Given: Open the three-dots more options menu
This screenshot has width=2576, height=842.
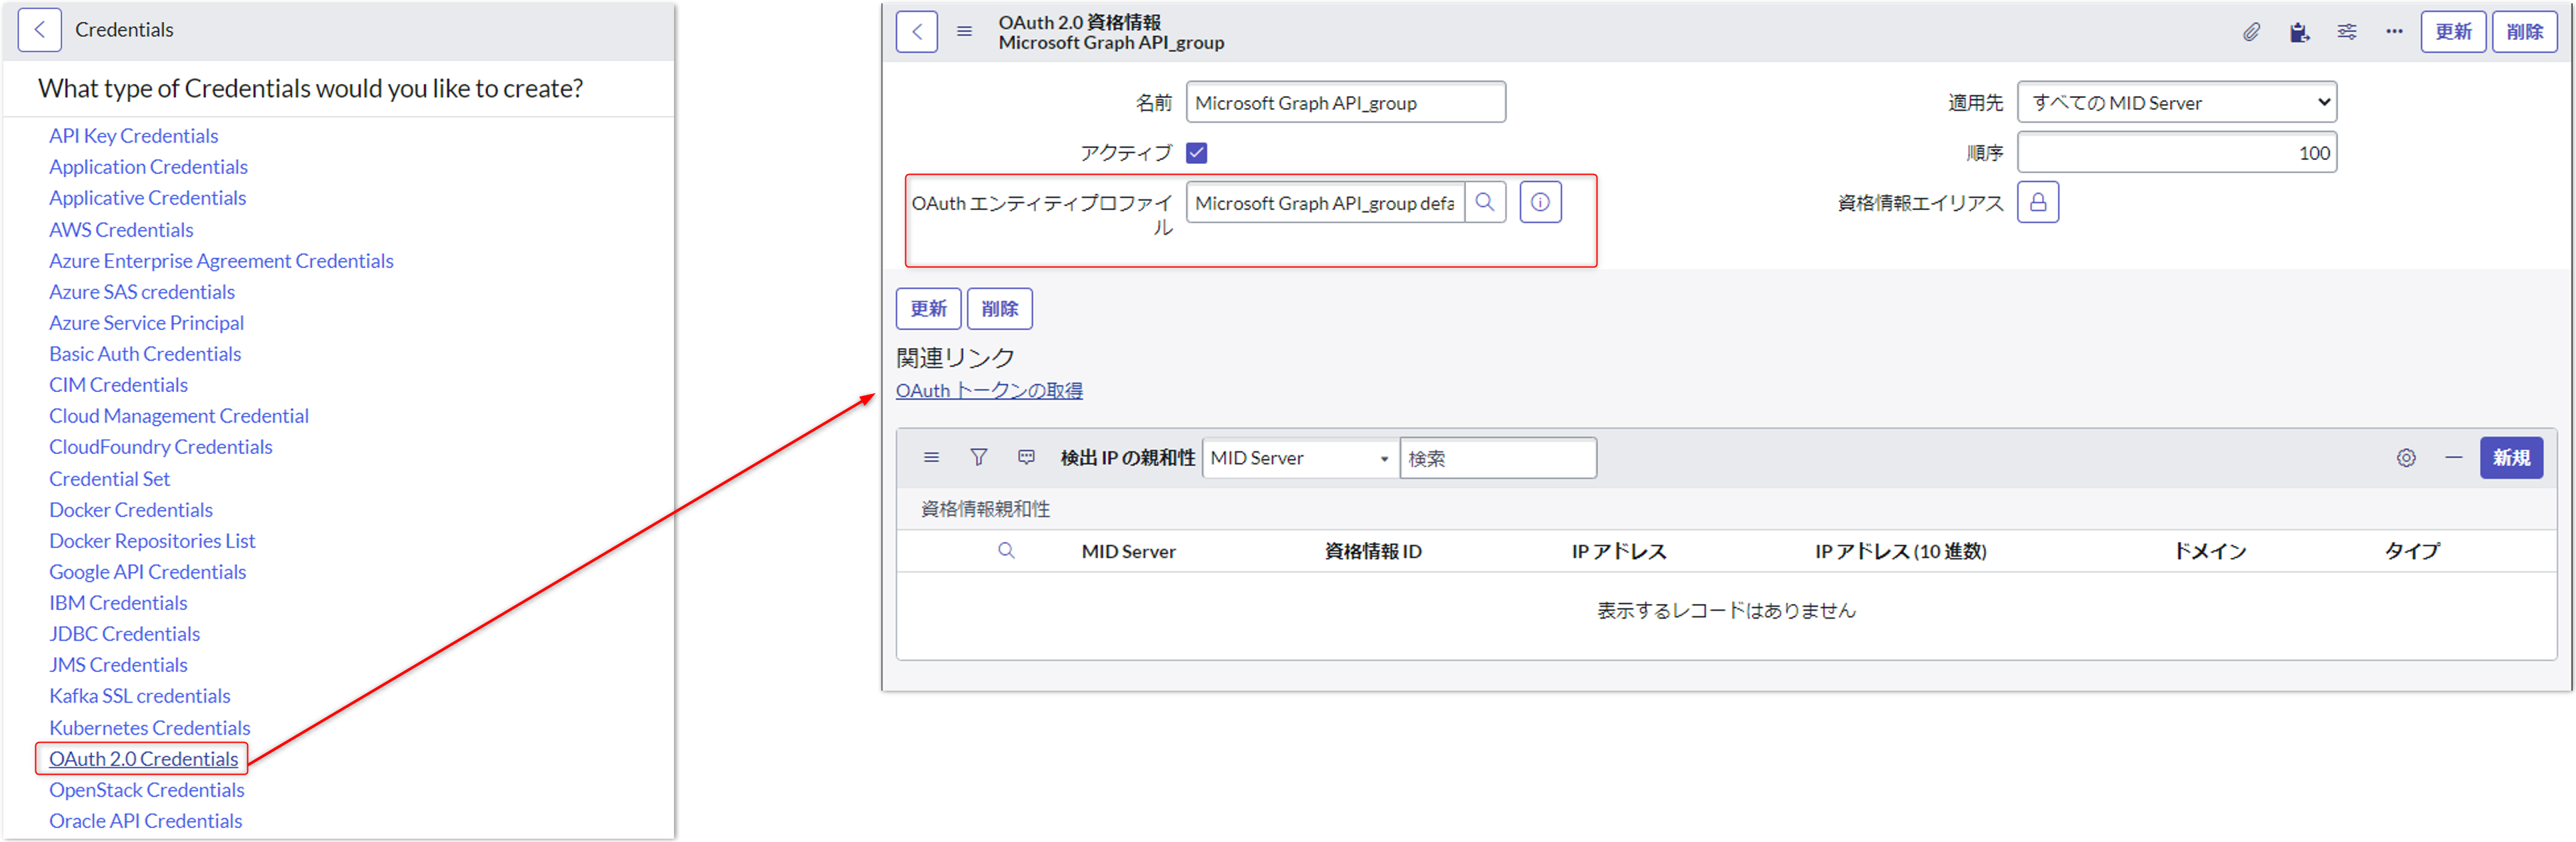Looking at the screenshot, I should click(x=2394, y=32).
